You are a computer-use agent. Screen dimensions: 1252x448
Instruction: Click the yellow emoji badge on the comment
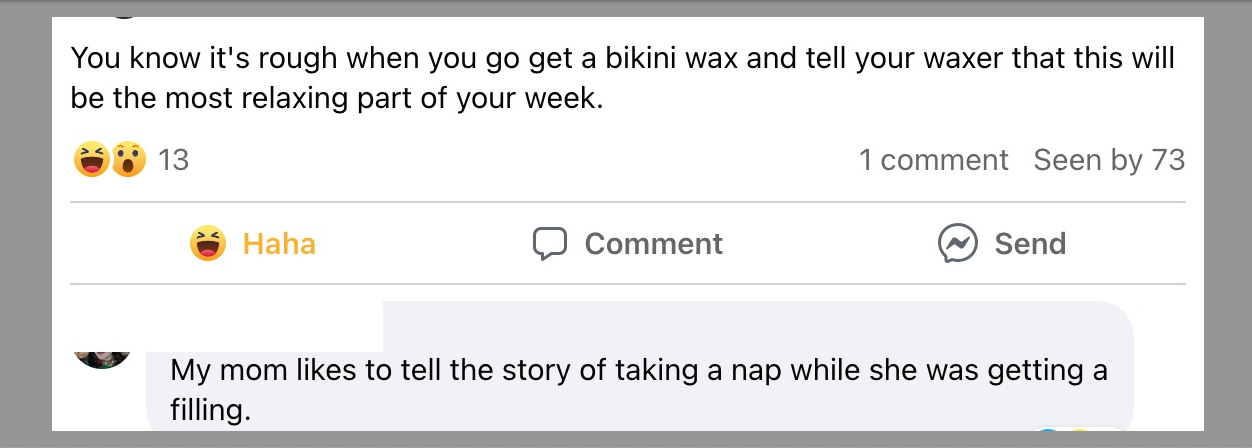[1079, 432]
